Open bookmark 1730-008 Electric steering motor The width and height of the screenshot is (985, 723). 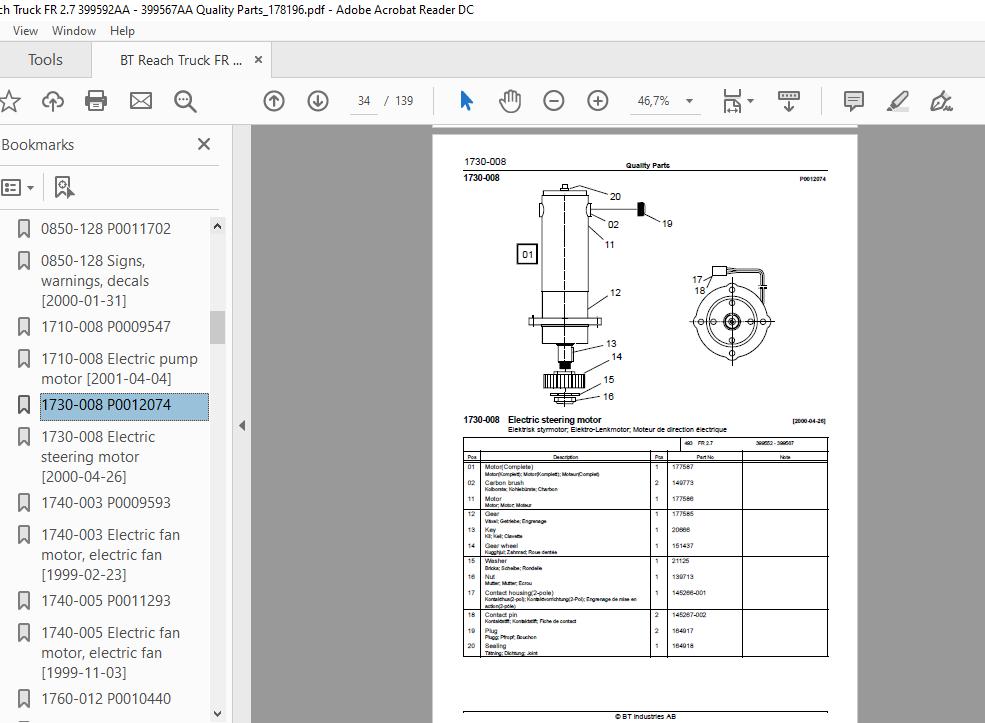tap(98, 457)
